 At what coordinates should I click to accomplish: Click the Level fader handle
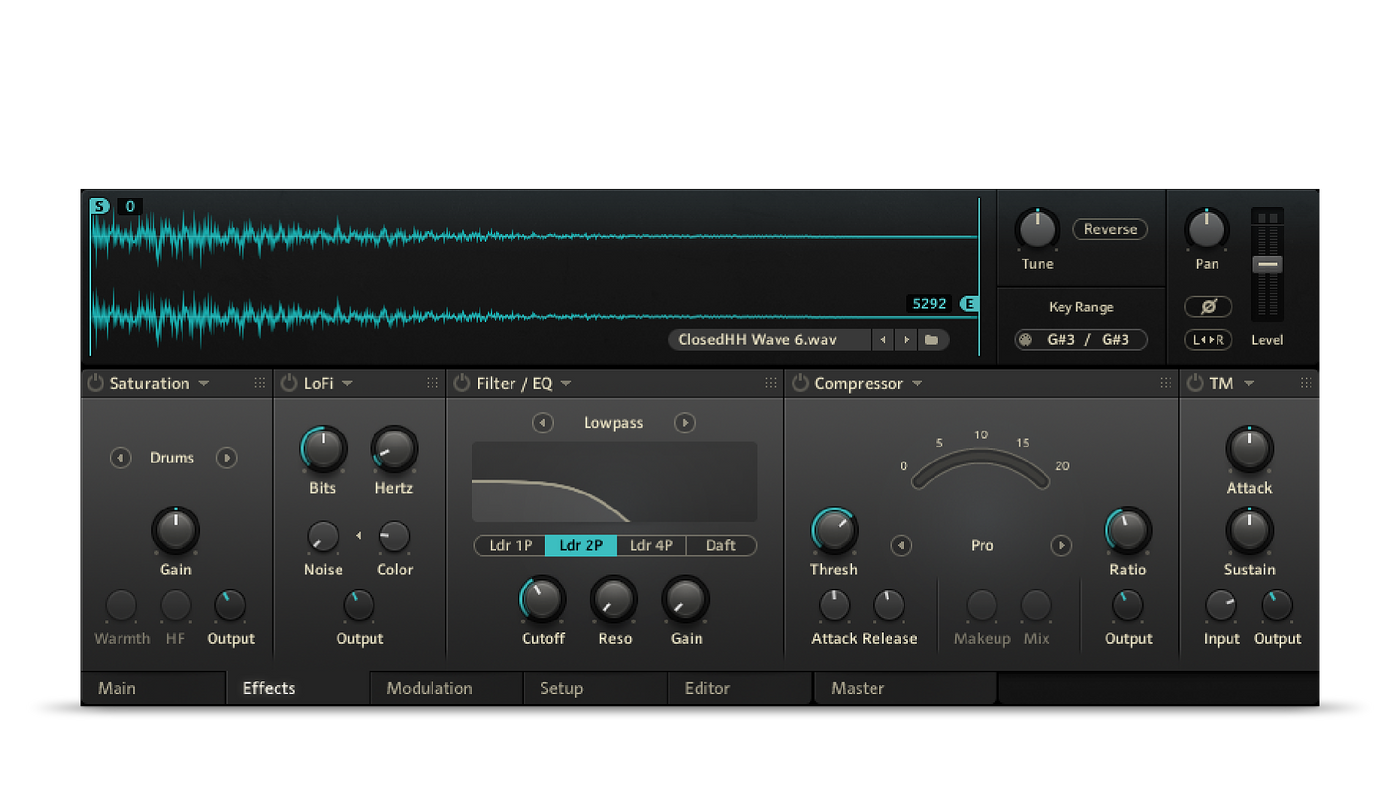1267,265
